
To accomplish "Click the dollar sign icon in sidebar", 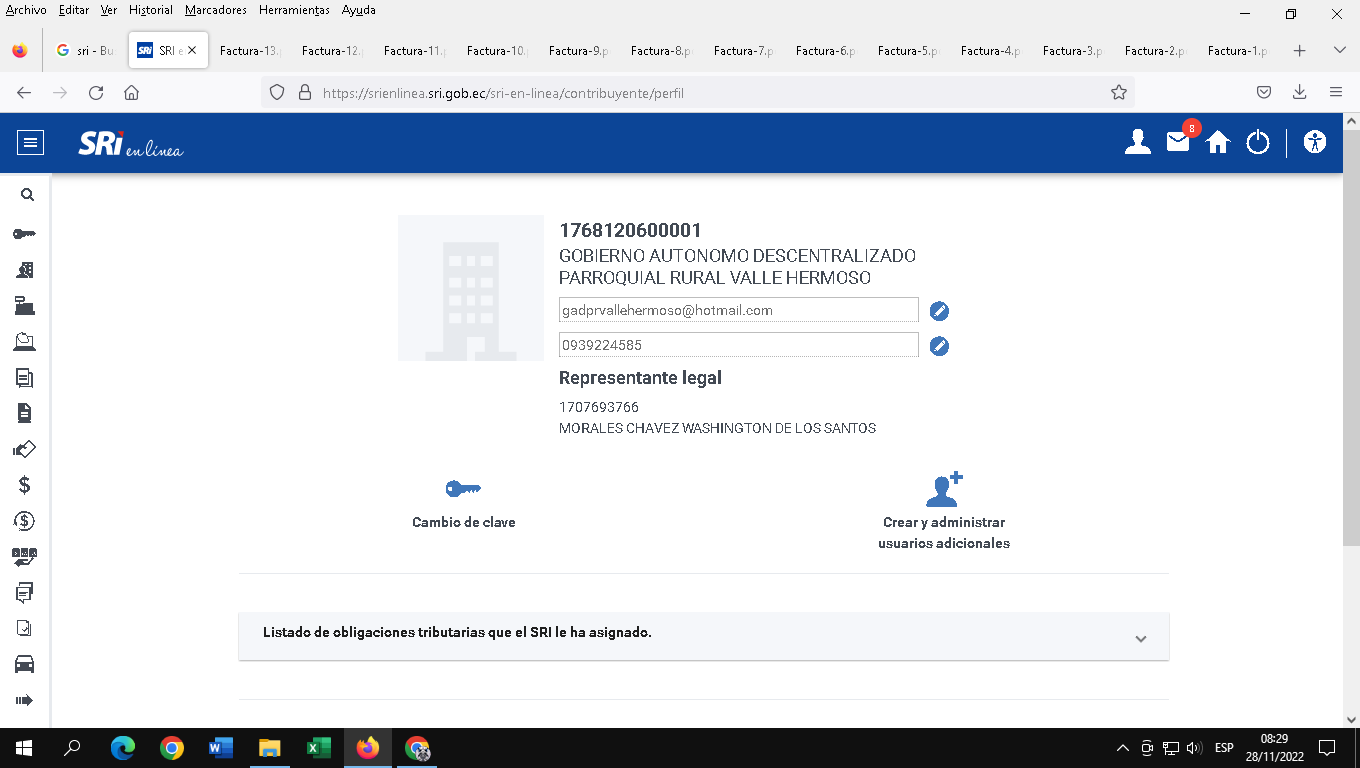I will (24, 485).
